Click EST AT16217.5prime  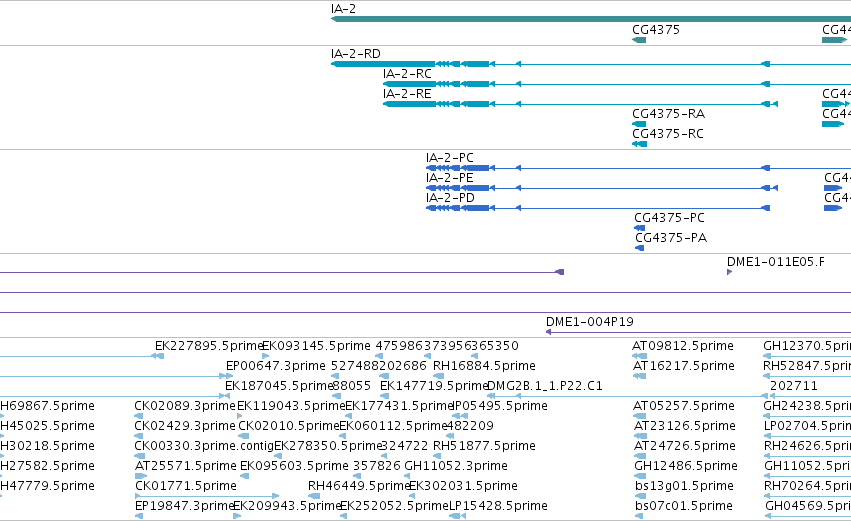684,366
